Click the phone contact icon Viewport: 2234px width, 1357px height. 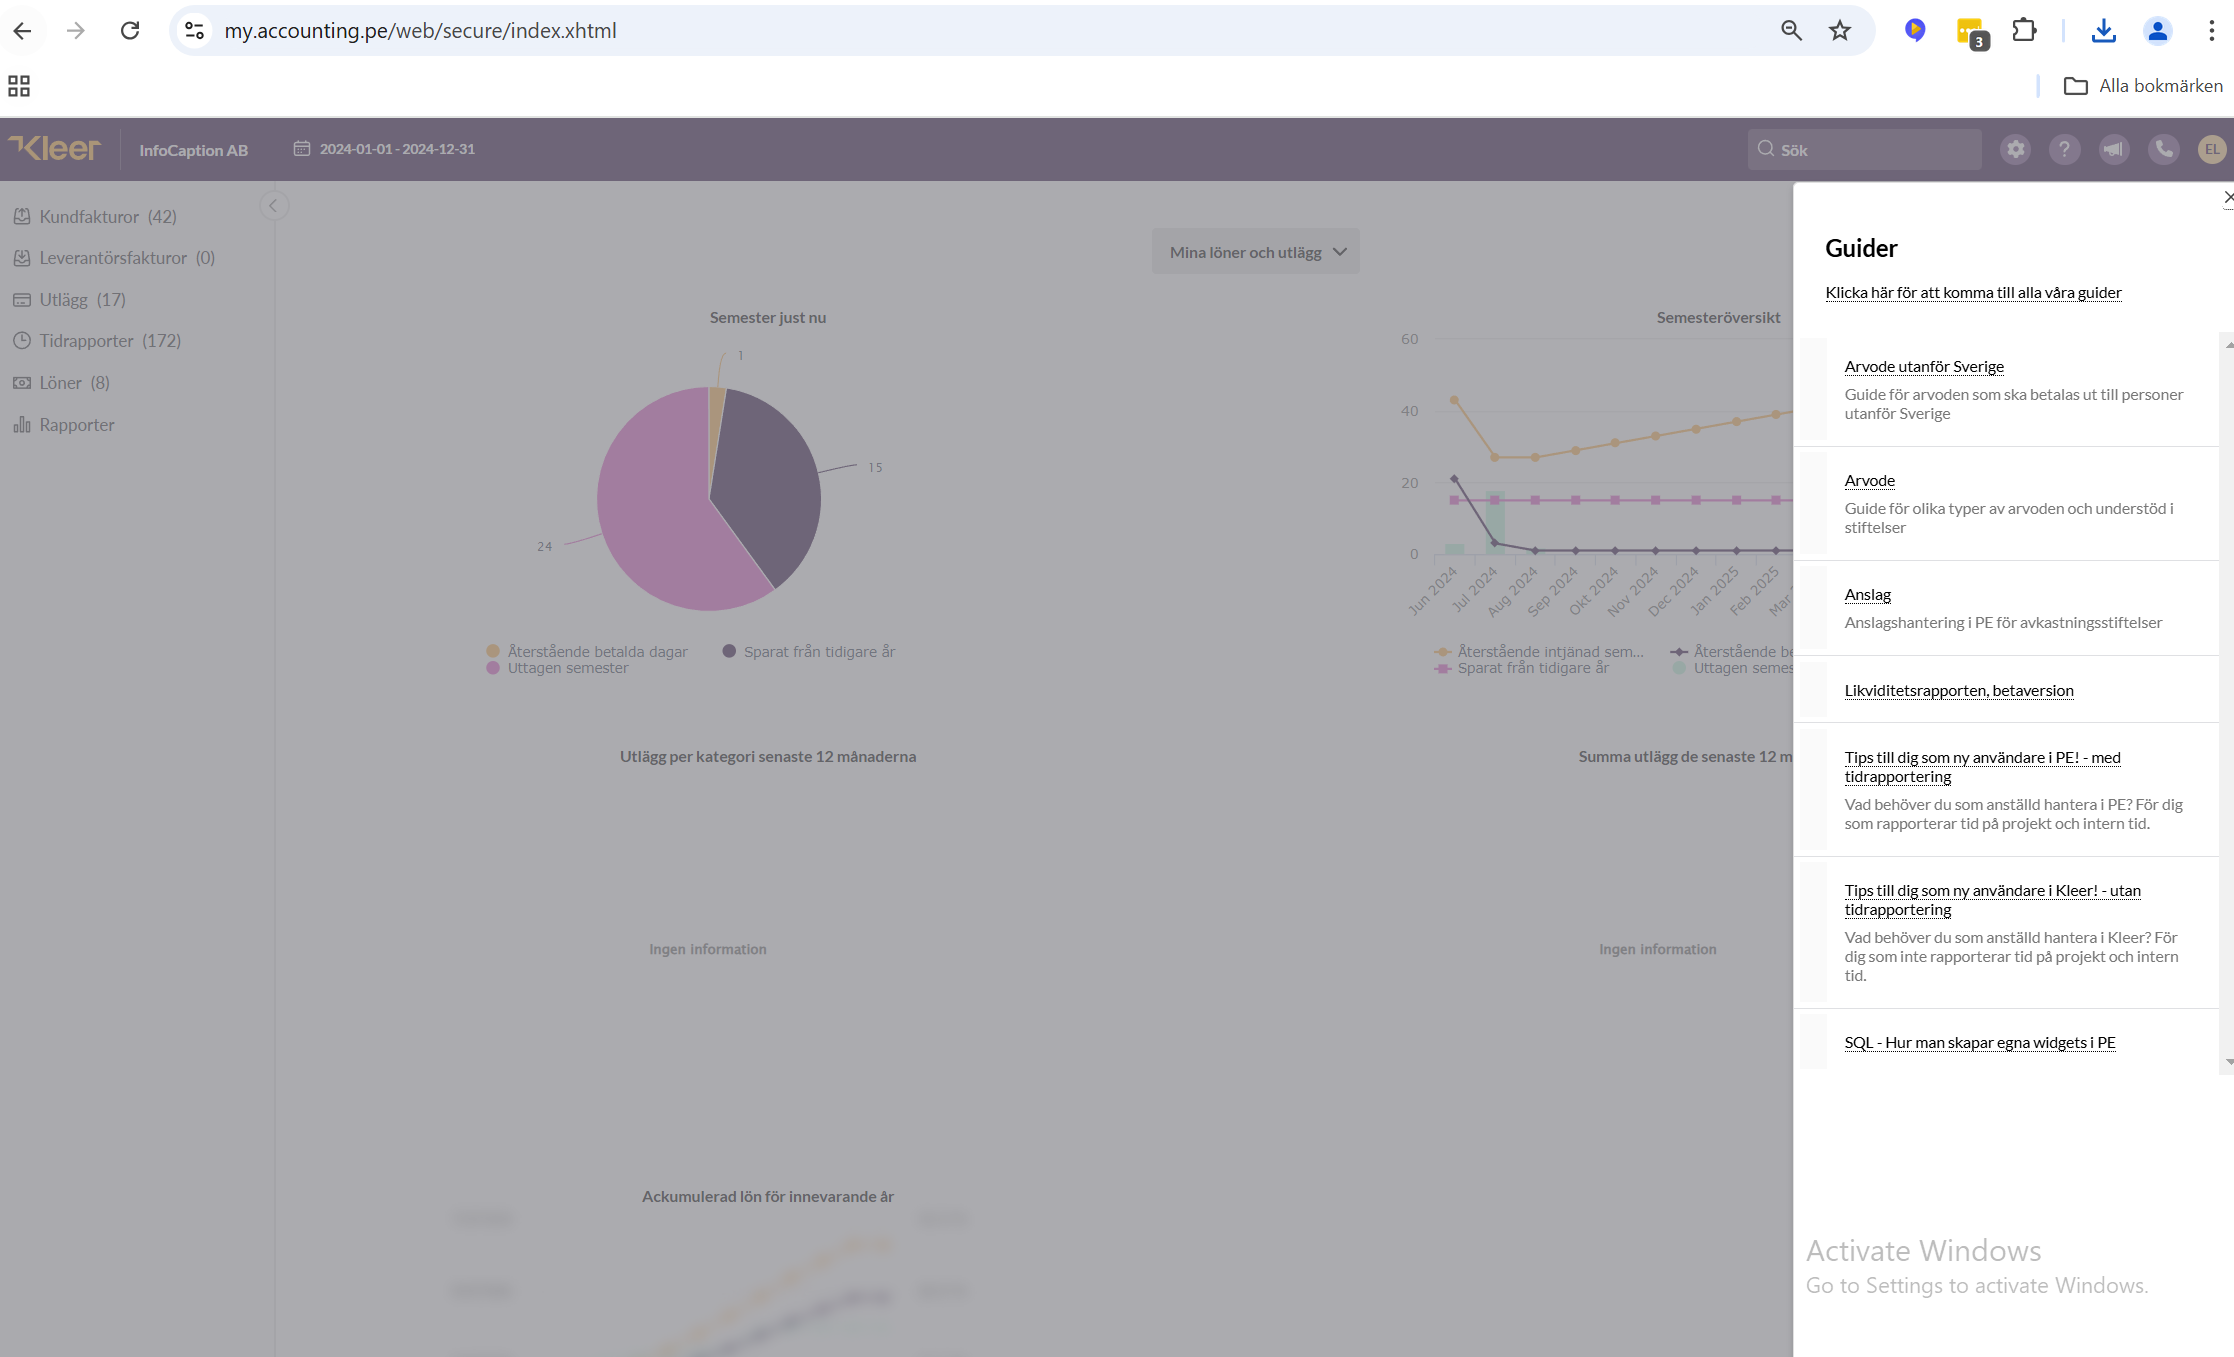[x=2163, y=150]
